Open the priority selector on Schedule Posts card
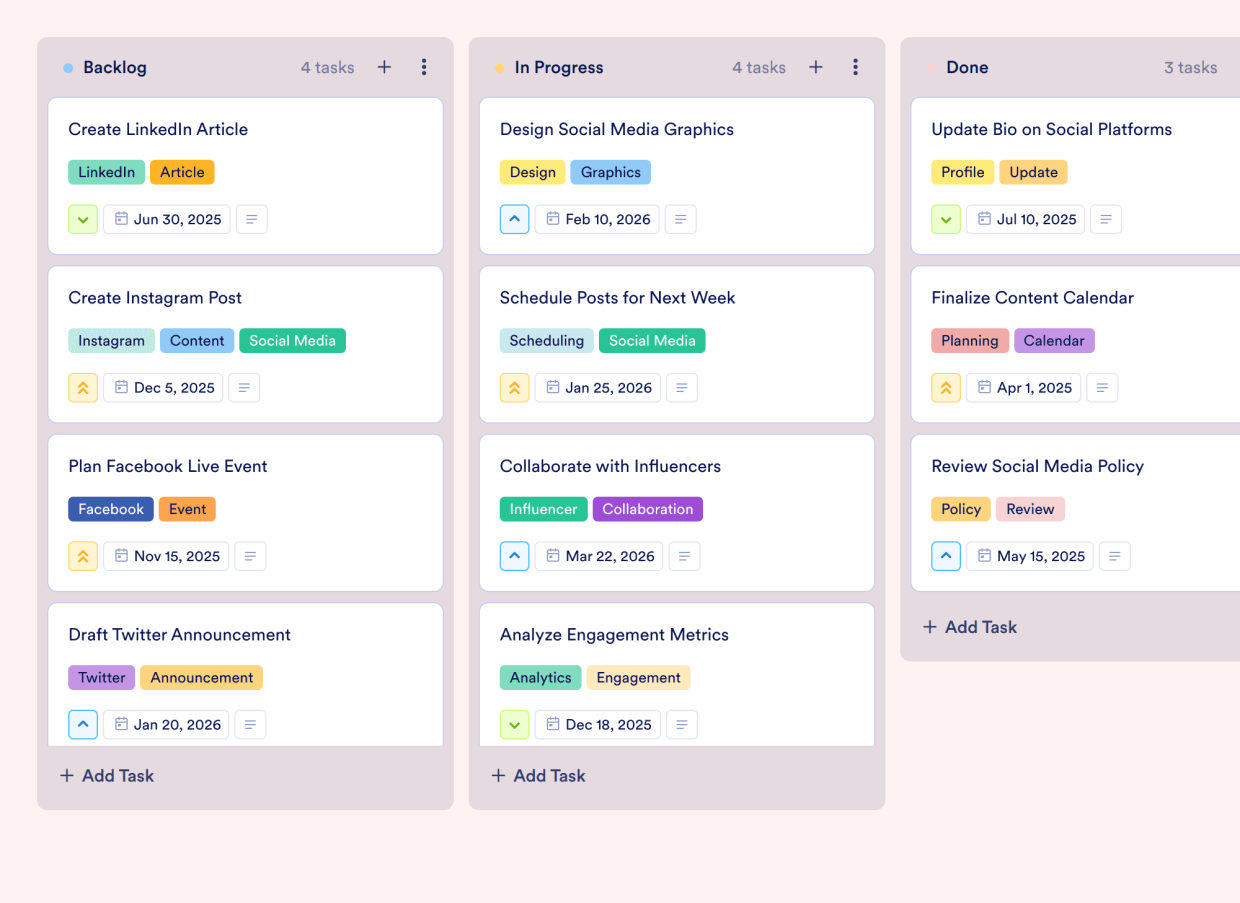This screenshot has height=903, width=1240. pyautogui.click(x=514, y=387)
